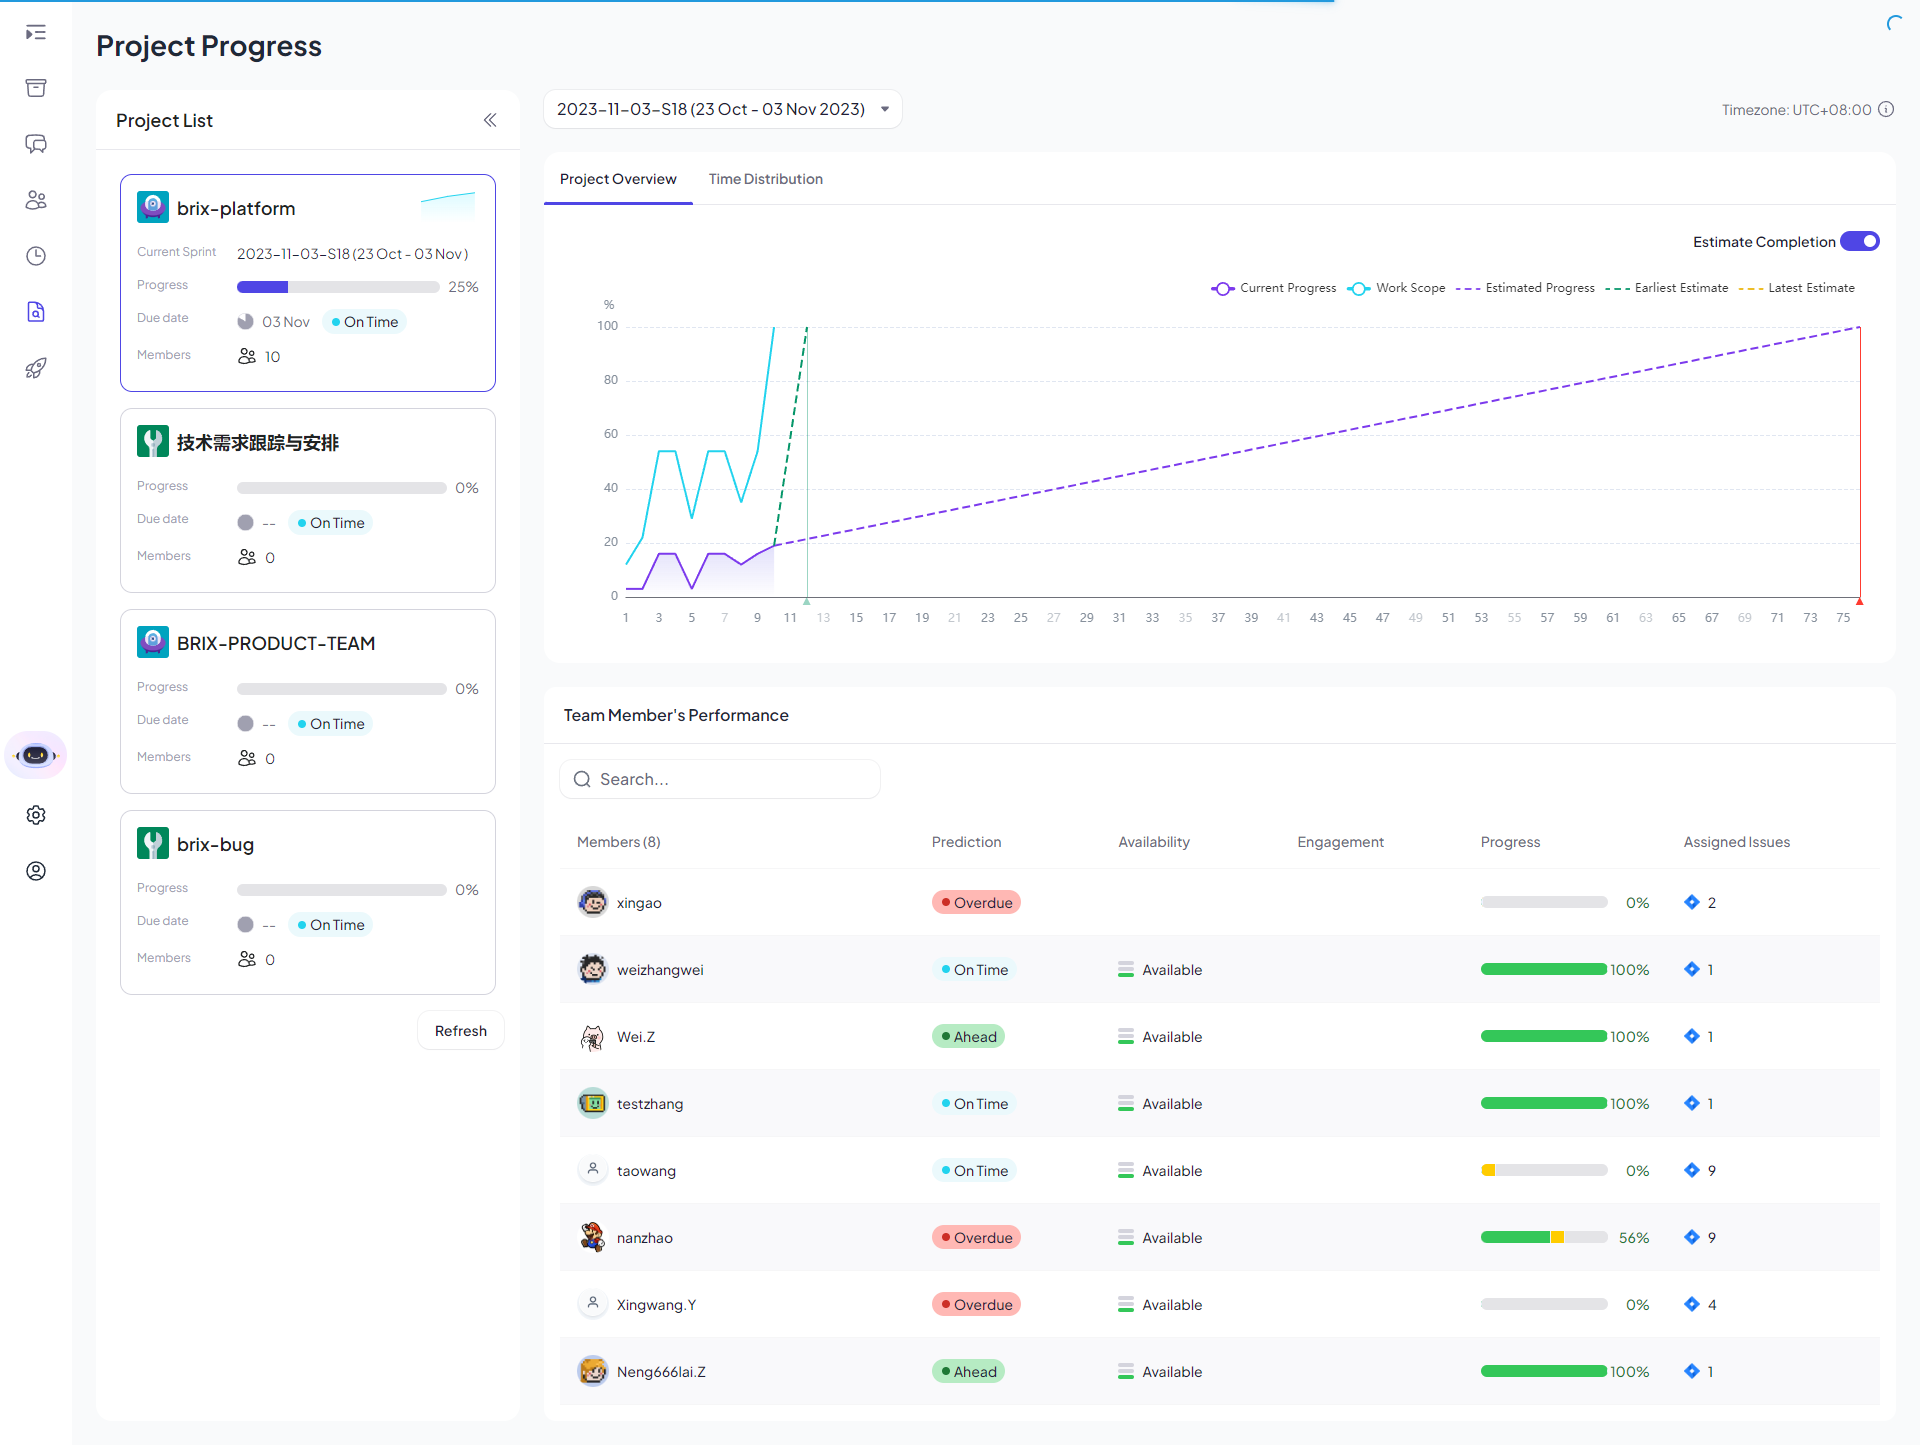Click the member Search input field
Image resolution: width=1920 pixels, height=1445 pixels.
pos(720,779)
